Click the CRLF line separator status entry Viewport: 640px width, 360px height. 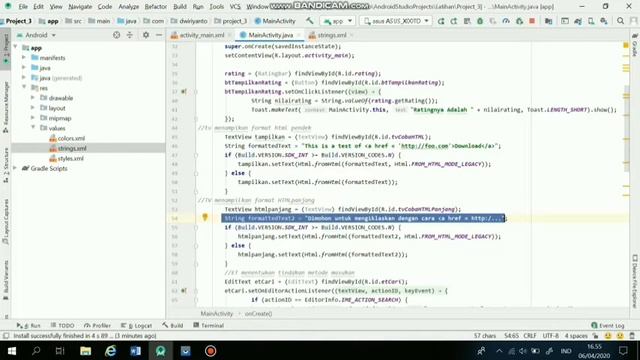pyautogui.click(x=530, y=336)
